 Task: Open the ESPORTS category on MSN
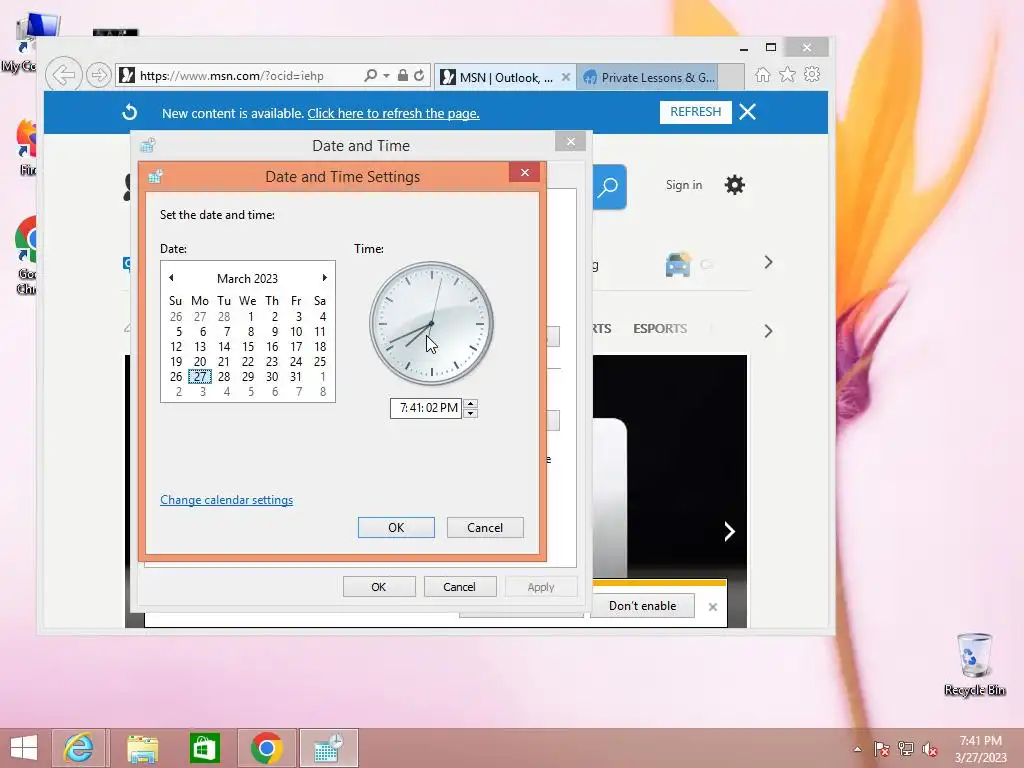click(660, 328)
